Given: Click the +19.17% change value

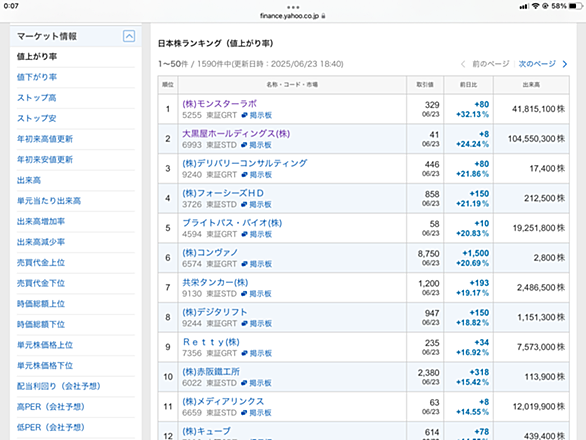Looking at the screenshot, I should coord(472,293).
